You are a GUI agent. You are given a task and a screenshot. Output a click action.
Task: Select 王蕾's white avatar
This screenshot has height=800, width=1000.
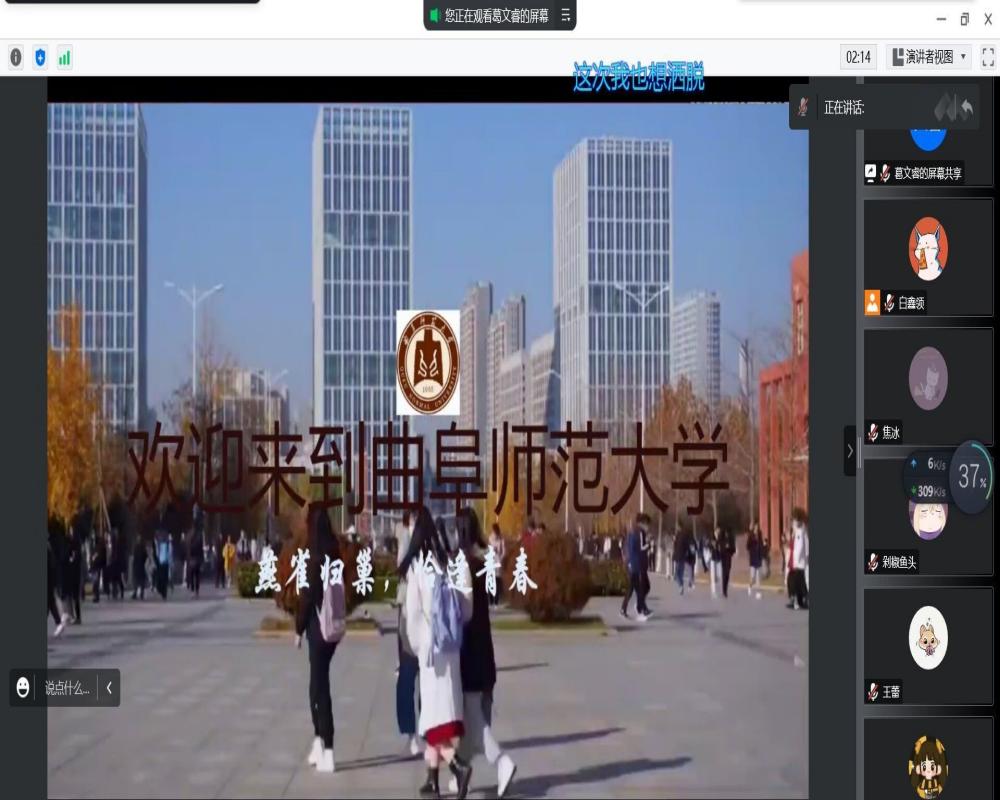coord(928,637)
